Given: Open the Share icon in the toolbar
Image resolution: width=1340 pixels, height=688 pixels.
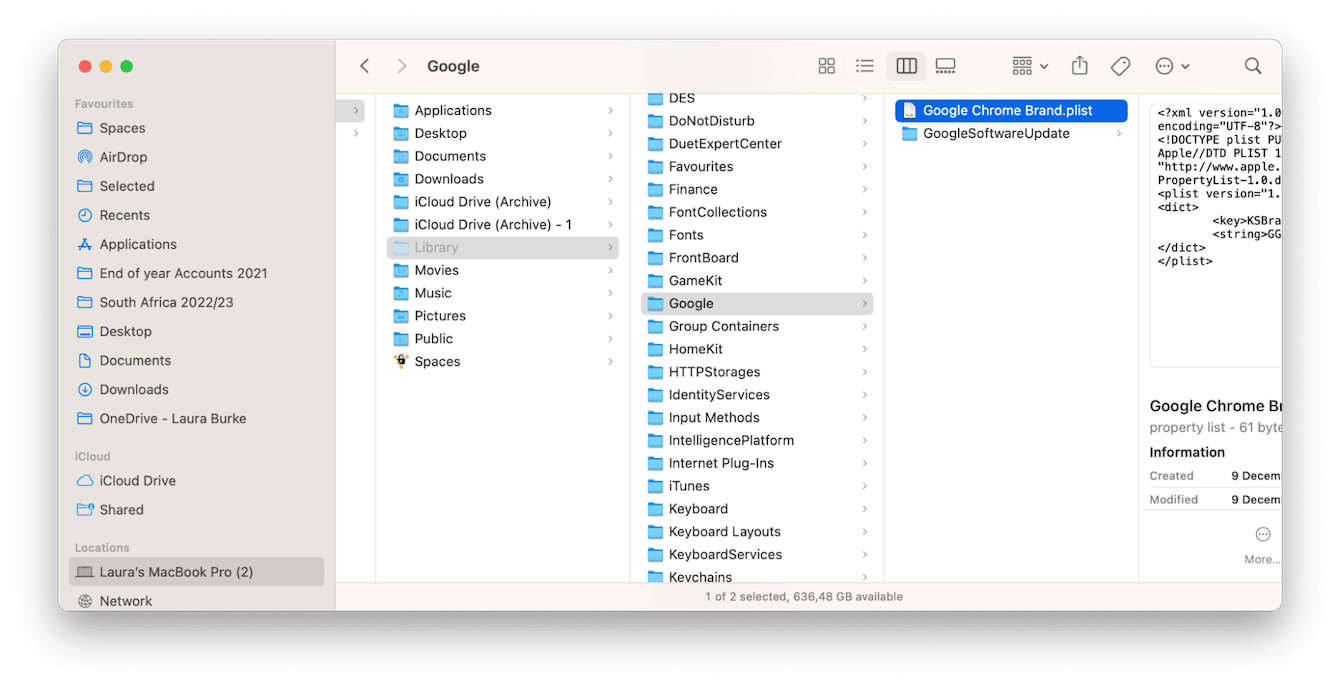Looking at the screenshot, I should point(1079,65).
